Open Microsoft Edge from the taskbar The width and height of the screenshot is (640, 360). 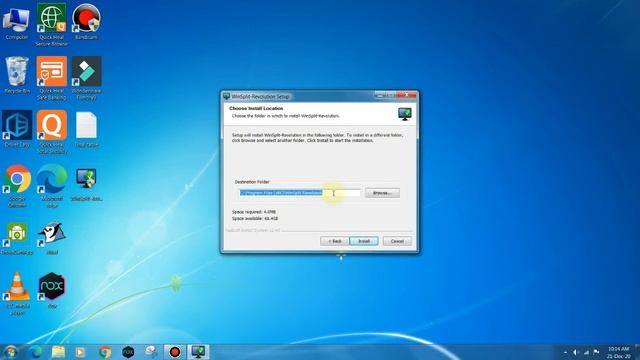pos(36,352)
